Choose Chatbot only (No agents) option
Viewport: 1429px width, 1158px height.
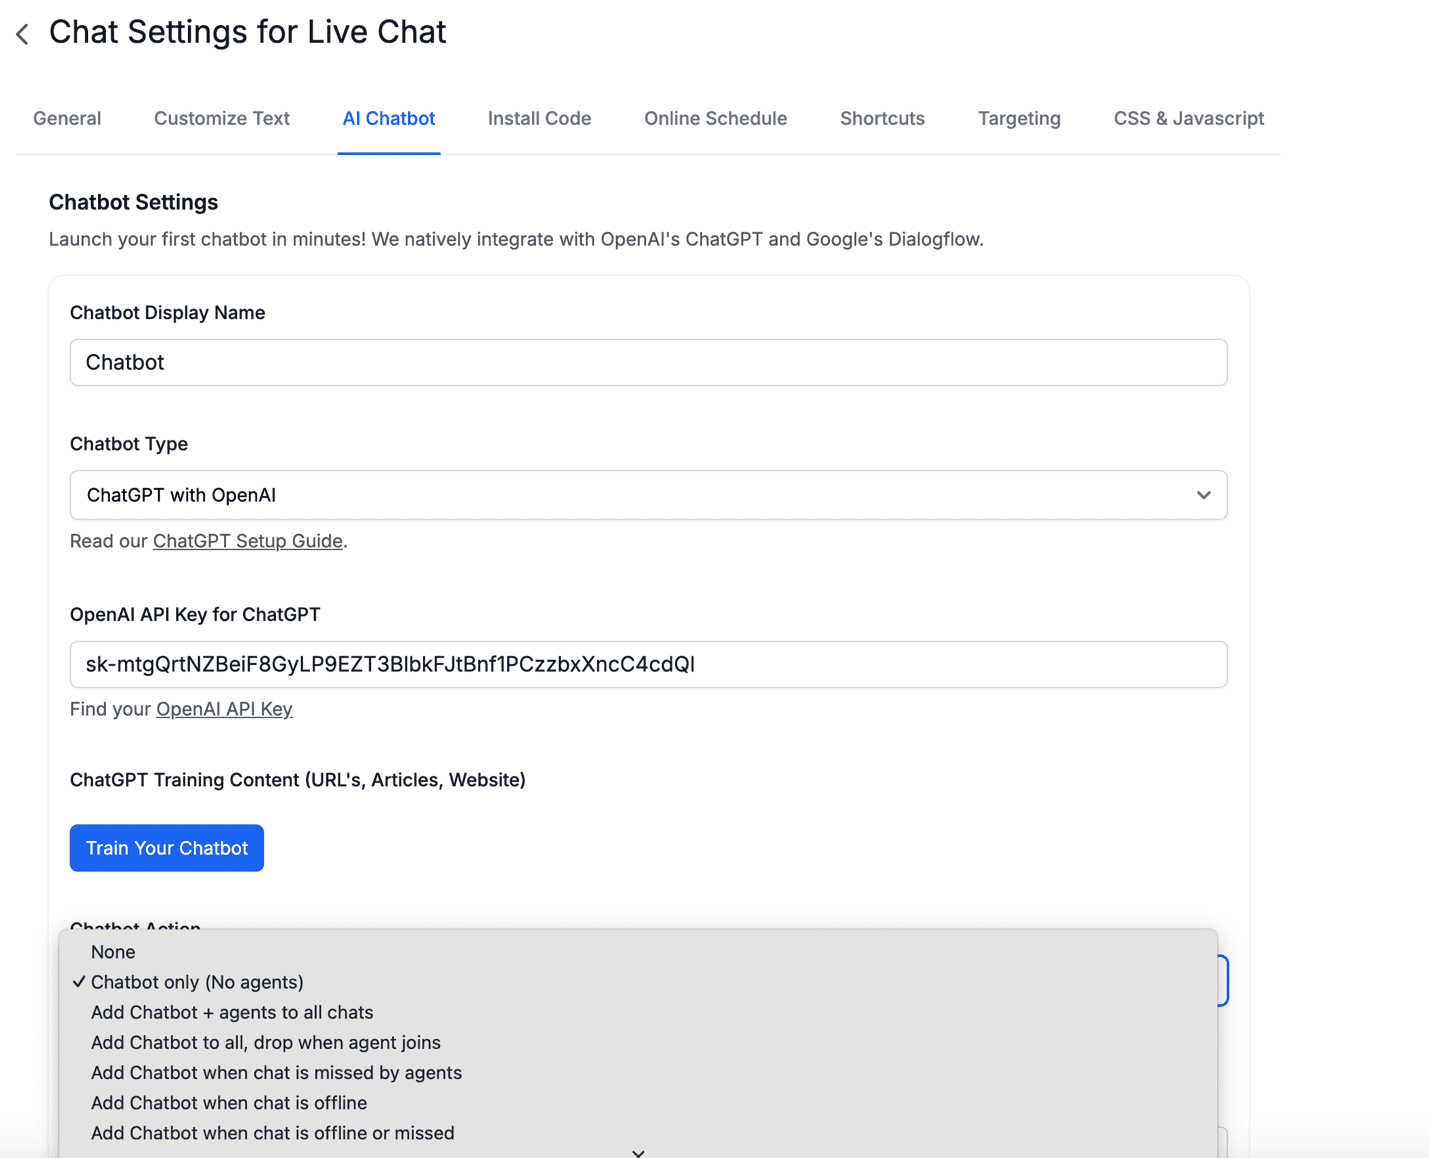pos(197,982)
